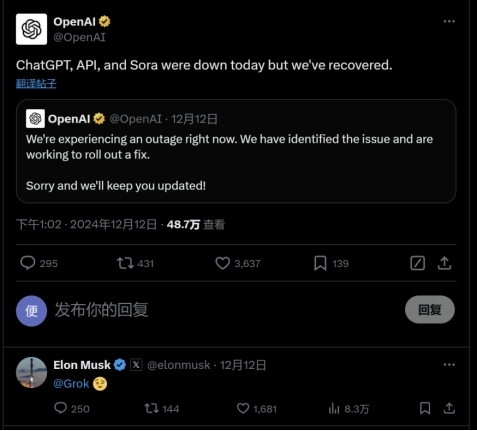The height and width of the screenshot is (431, 477).
Task: Bookmark the OpenAI post with 139 bookmarks
Action: [x=320, y=263]
